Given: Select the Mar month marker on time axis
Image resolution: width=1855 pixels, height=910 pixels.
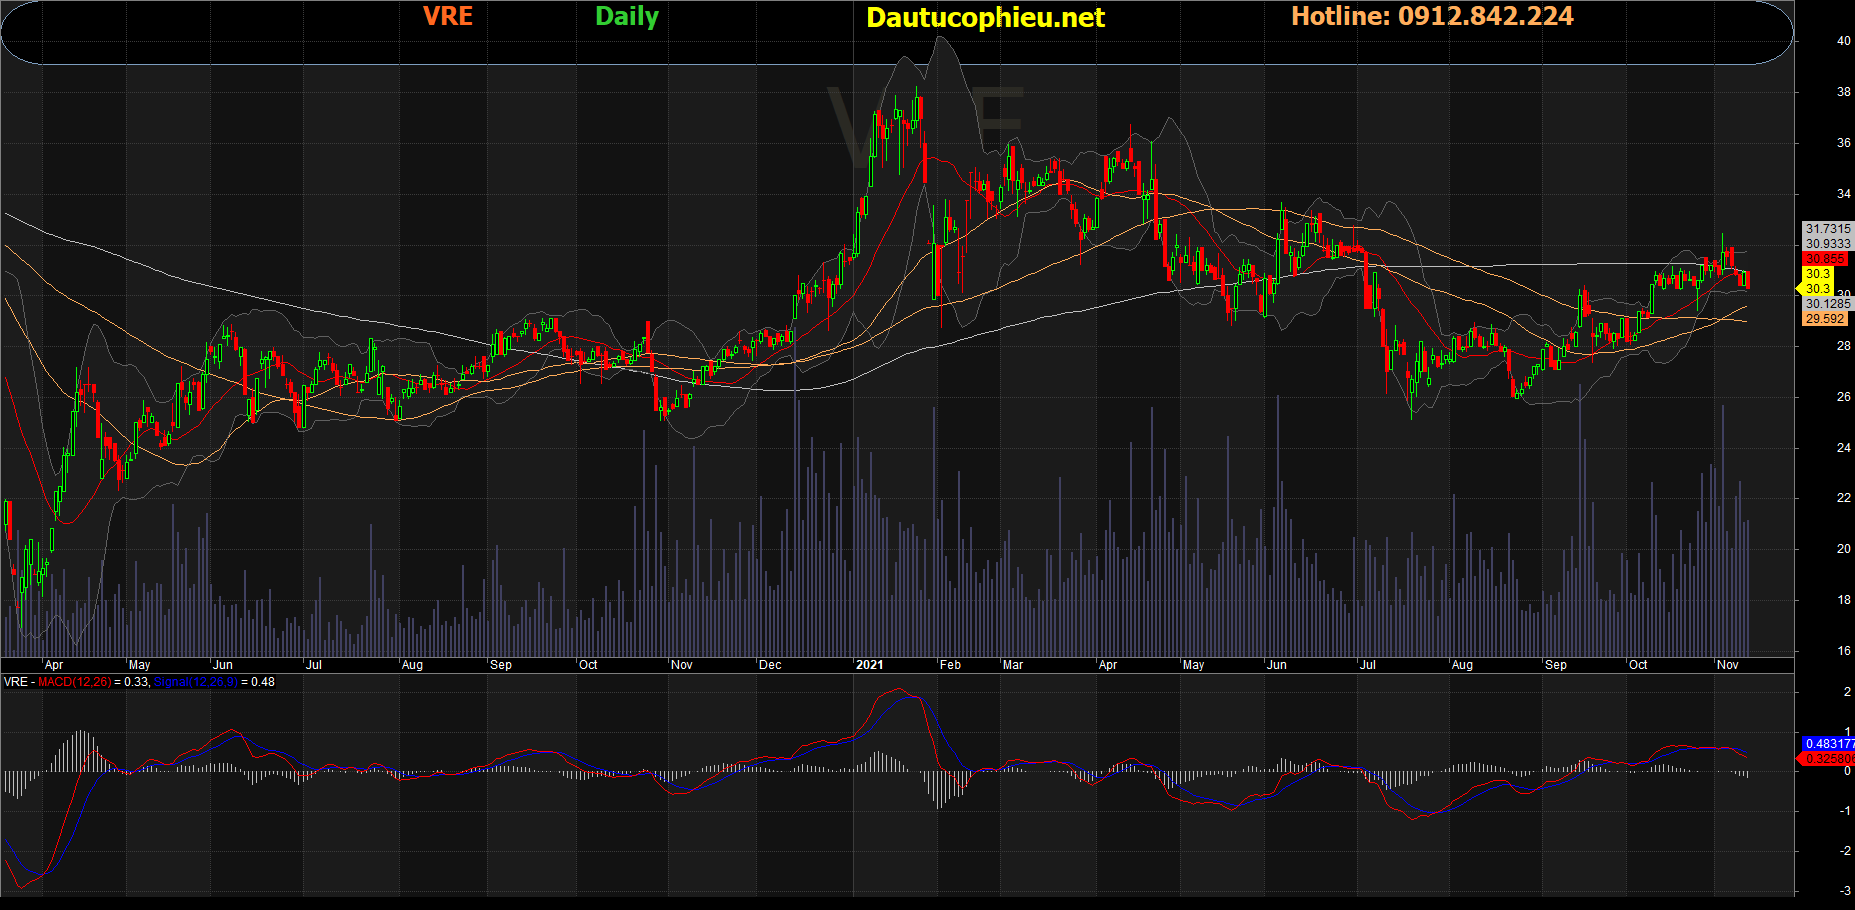Looking at the screenshot, I should [1013, 665].
